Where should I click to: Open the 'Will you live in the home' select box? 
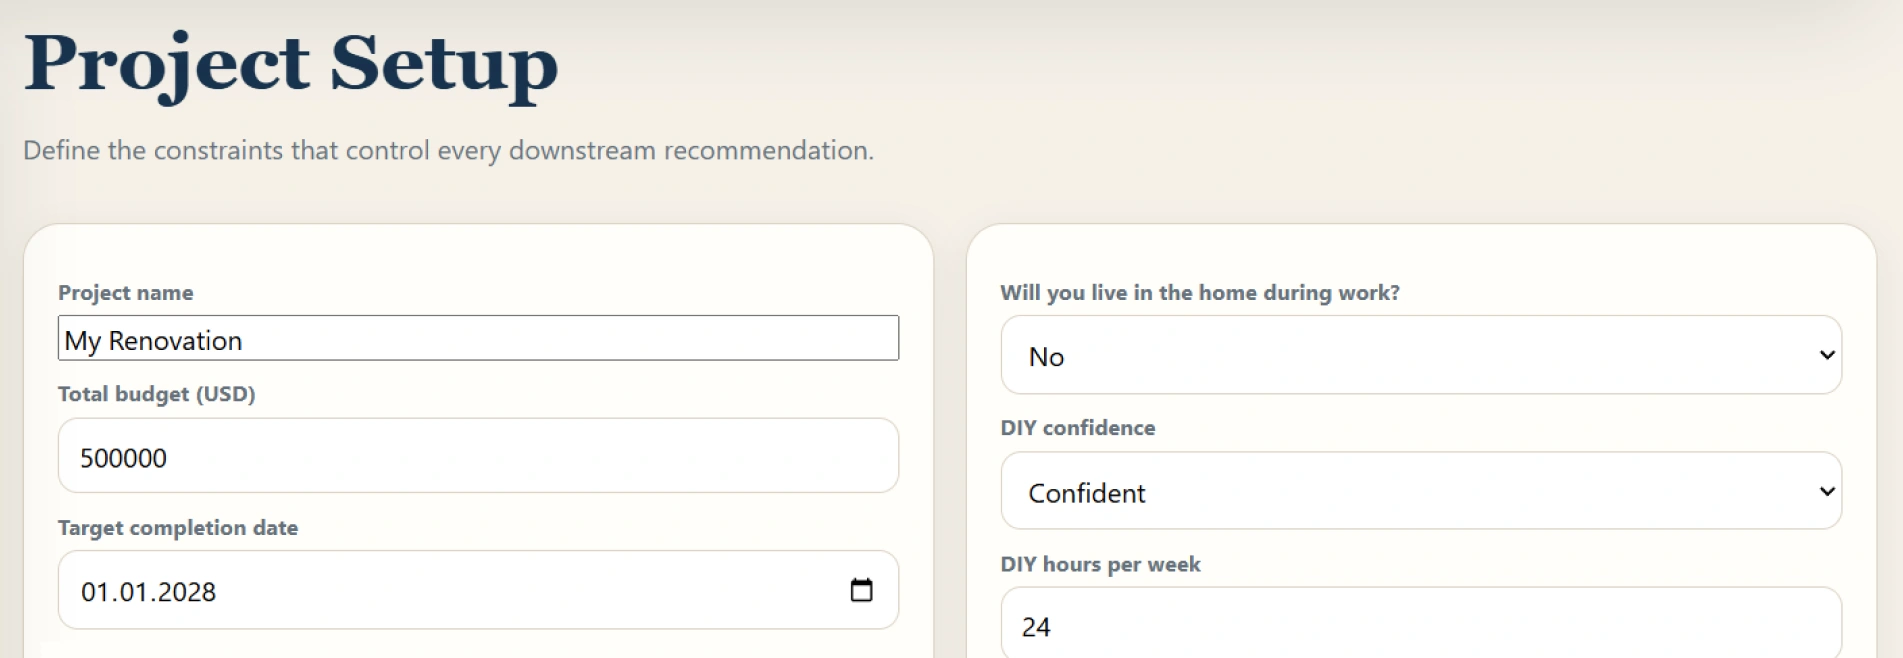tap(1421, 355)
